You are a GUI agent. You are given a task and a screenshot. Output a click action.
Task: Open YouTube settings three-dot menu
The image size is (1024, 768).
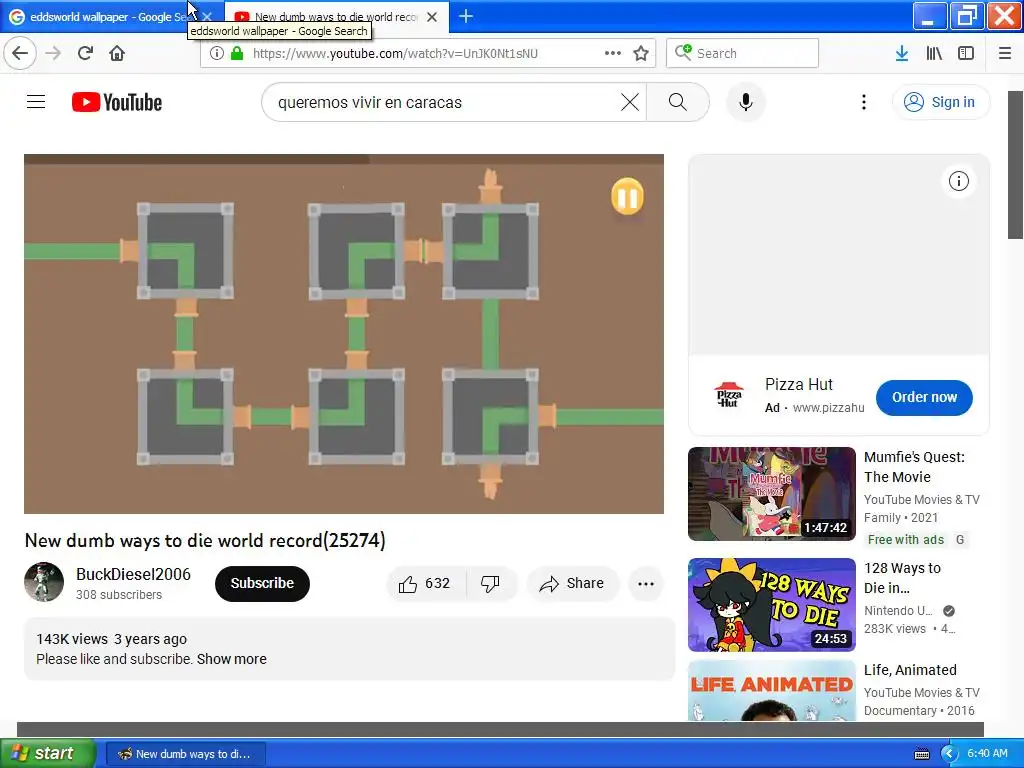pos(863,103)
